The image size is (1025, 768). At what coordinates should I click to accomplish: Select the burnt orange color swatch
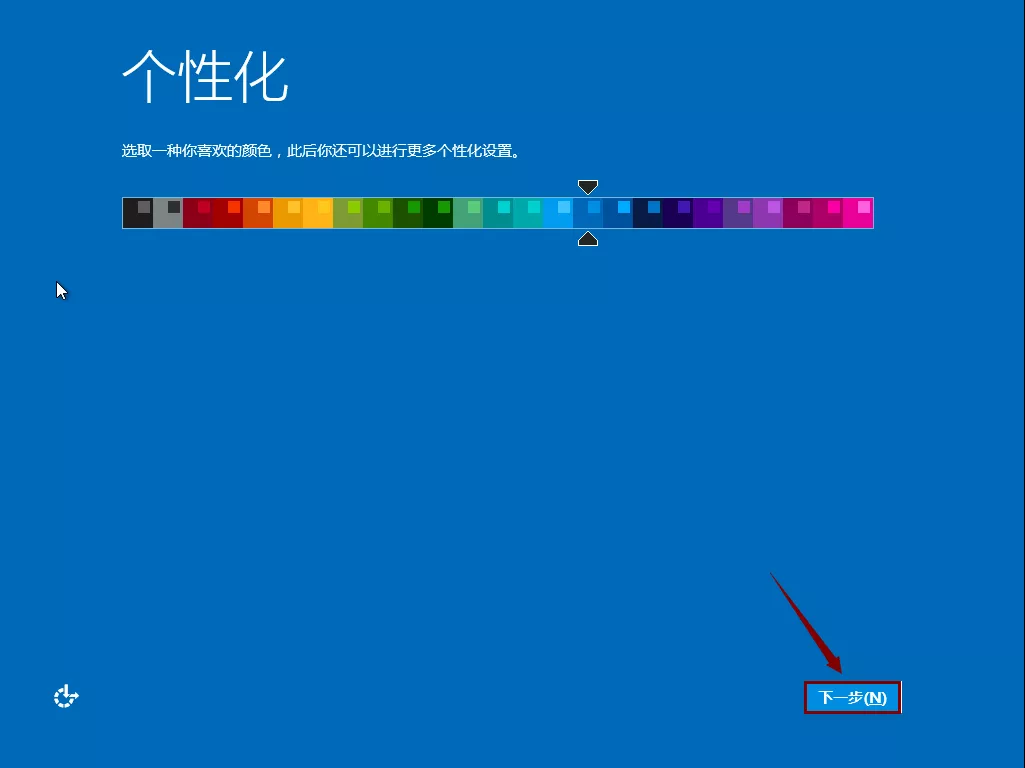[258, 213]
